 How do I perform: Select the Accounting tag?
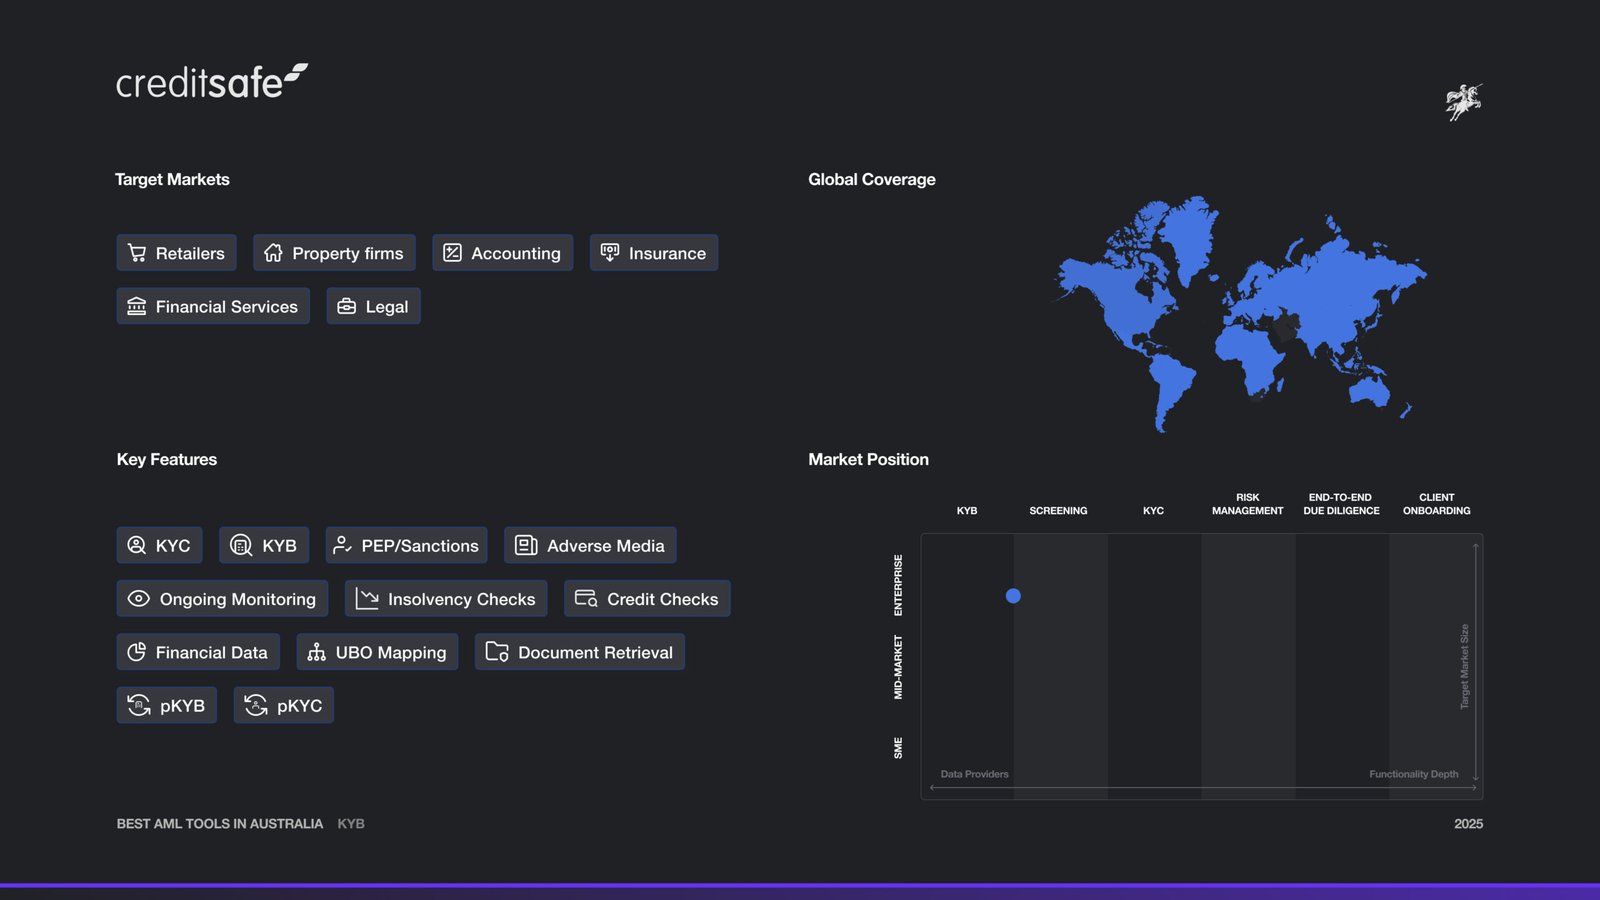point(503,253)
